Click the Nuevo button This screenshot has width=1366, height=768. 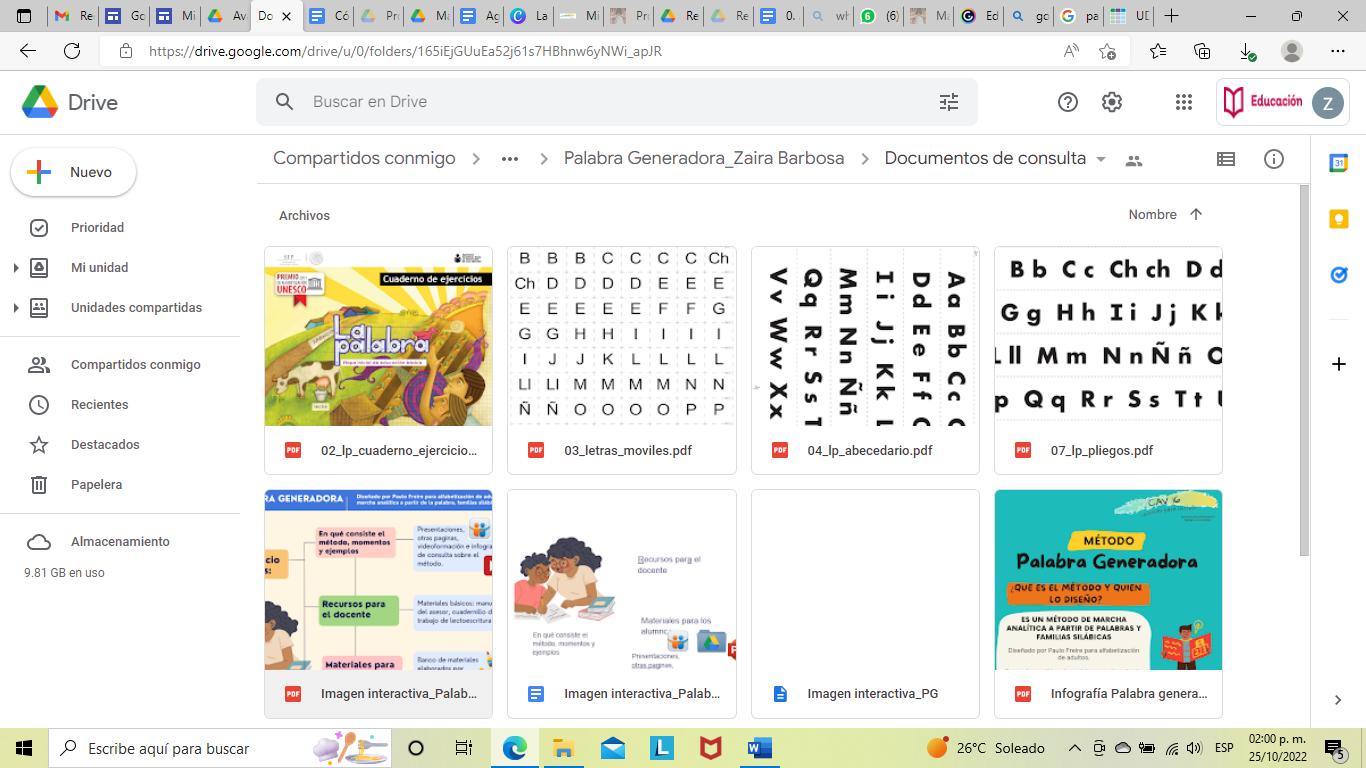pos(74,173)
